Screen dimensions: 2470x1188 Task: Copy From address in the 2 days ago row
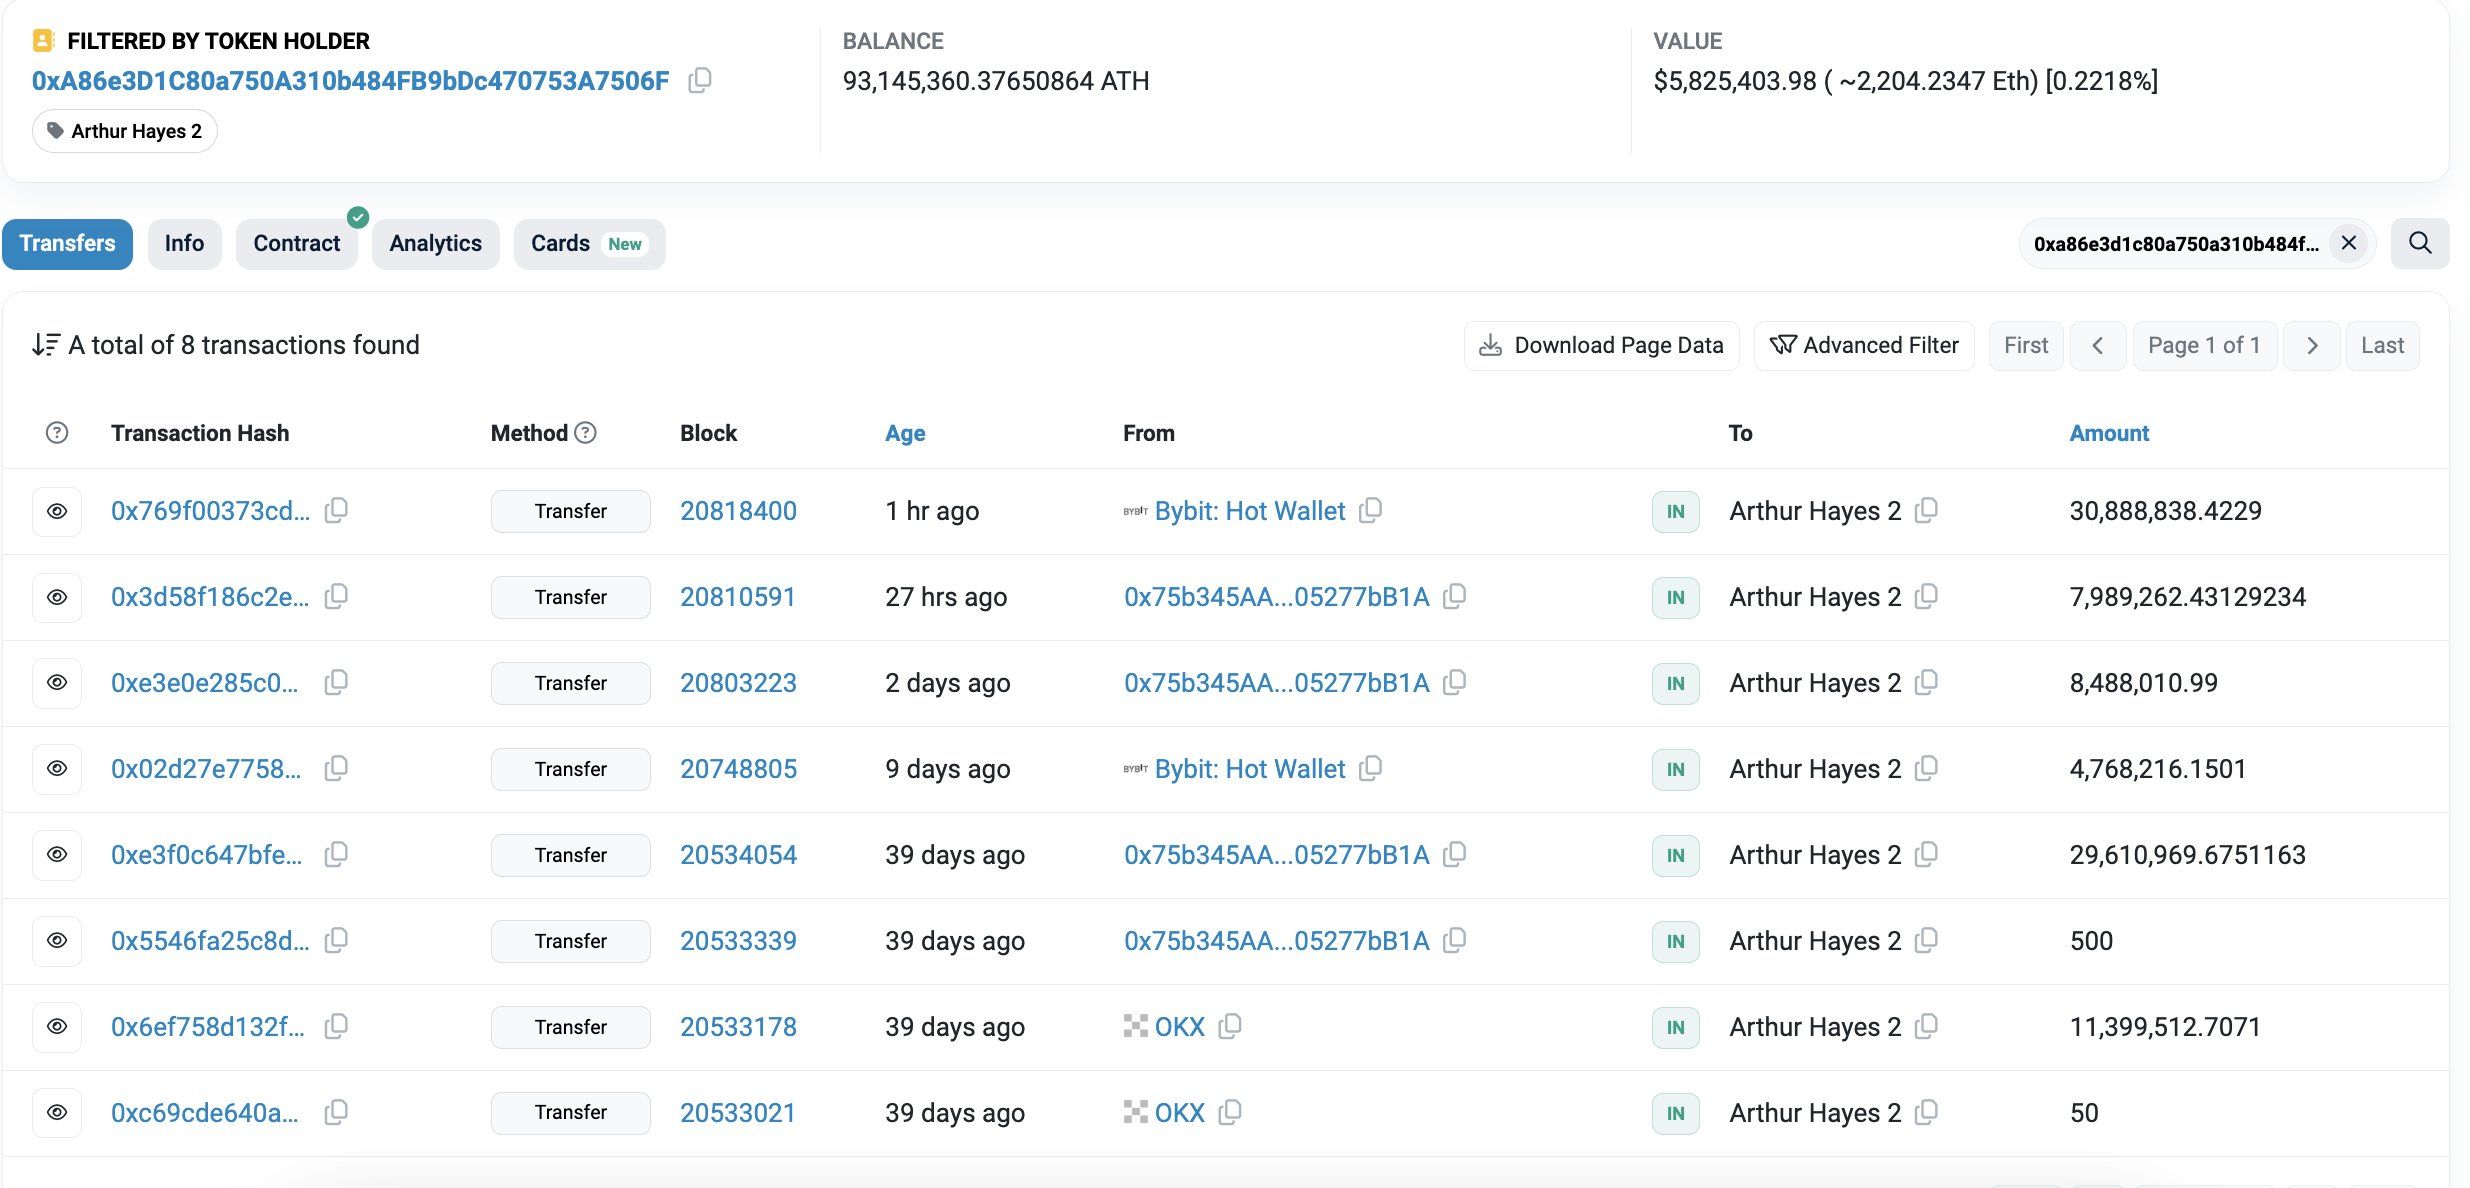point(1455,682)
